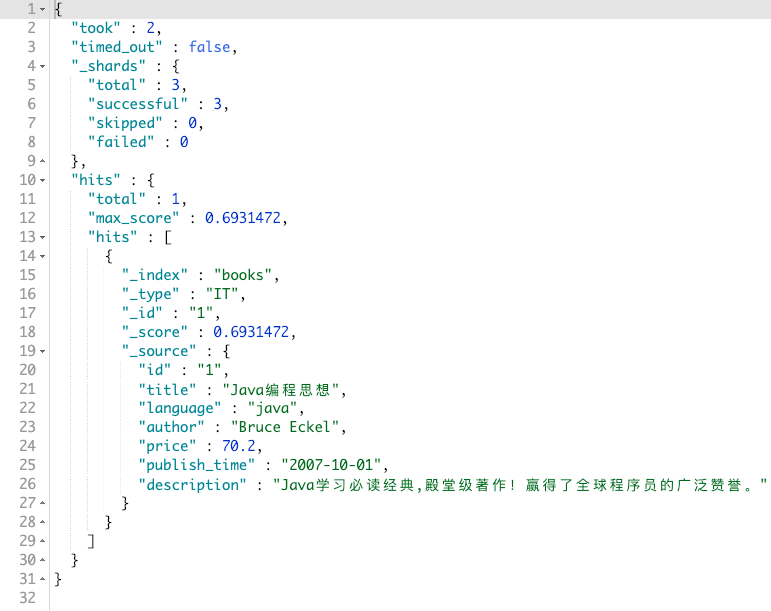The width and height of the screenshot is (771, 611).
Task: Collapse the outer "hits" object on line 10
Action: click(43, 180)
